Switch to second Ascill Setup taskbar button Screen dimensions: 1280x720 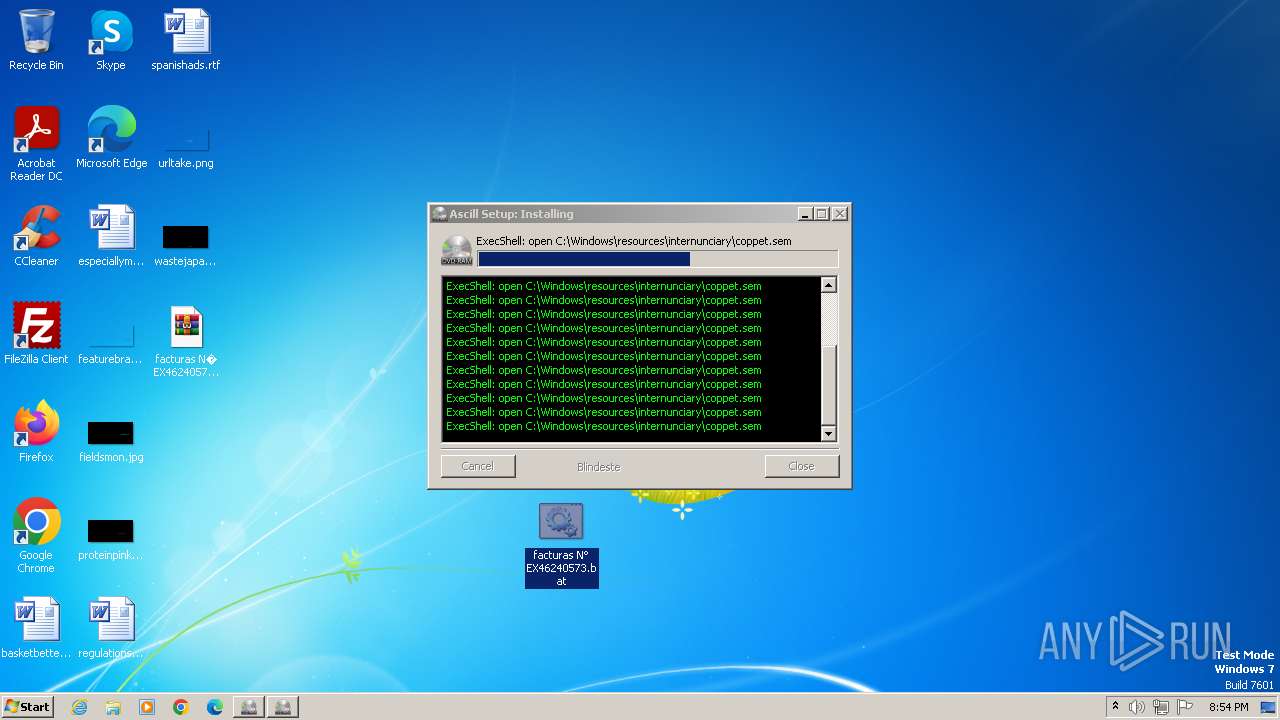283,707
